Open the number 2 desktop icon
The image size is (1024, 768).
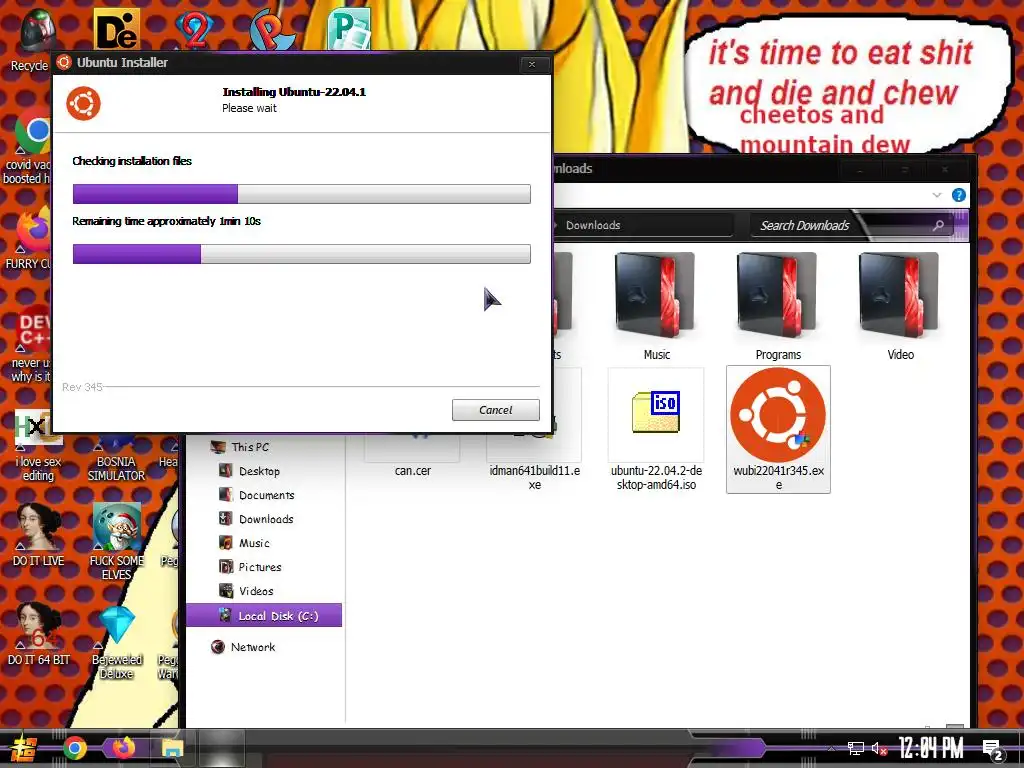pyautogui.click(x=195, y=29)
